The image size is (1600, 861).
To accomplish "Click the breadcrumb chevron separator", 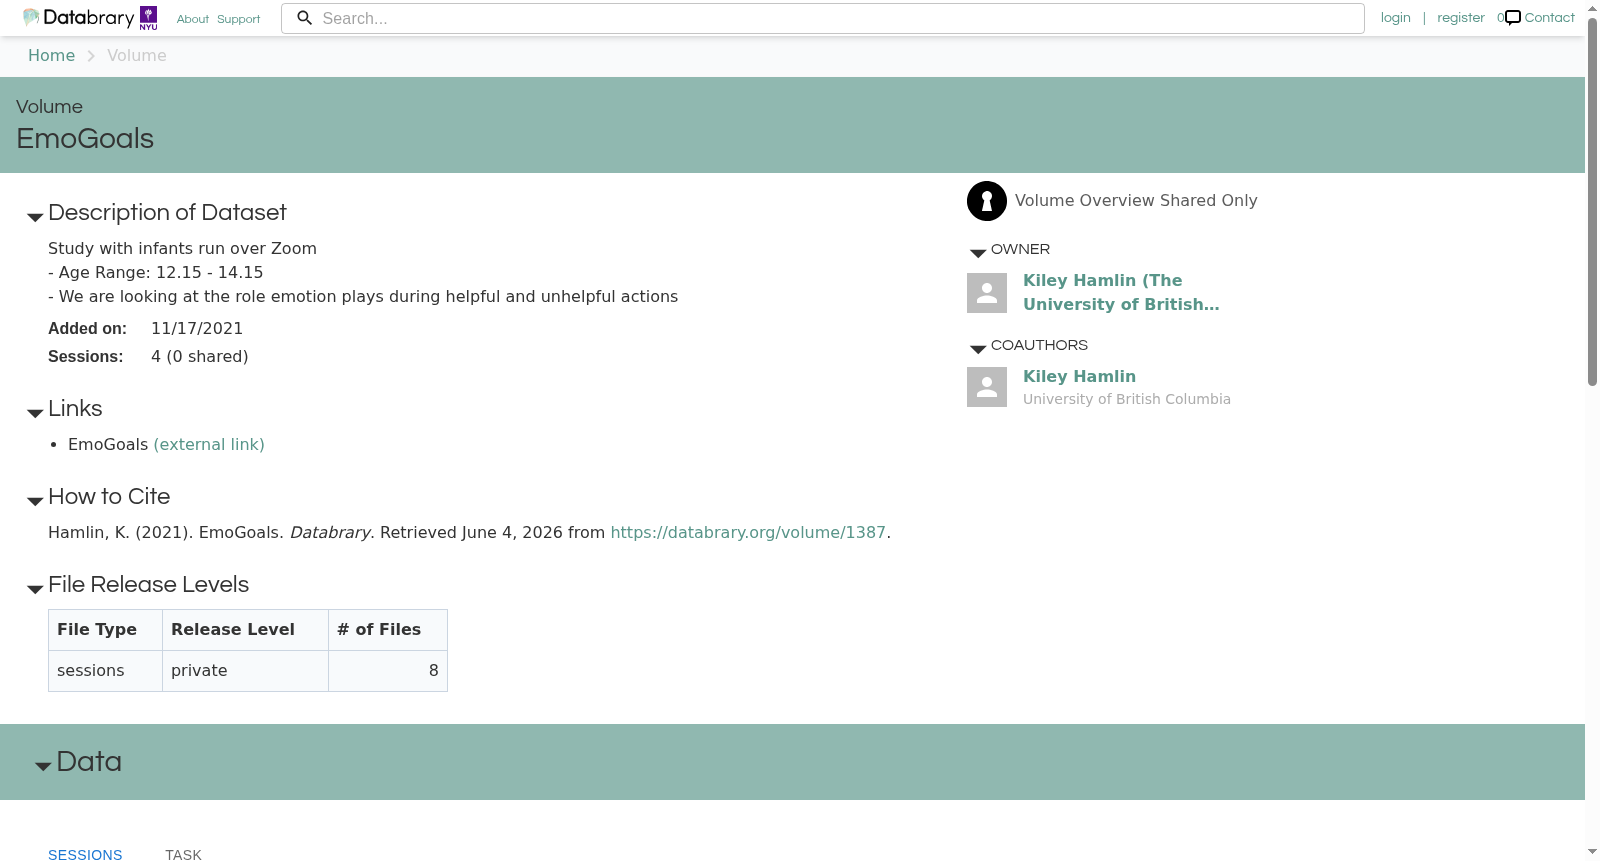I will [x=91, y=56].
